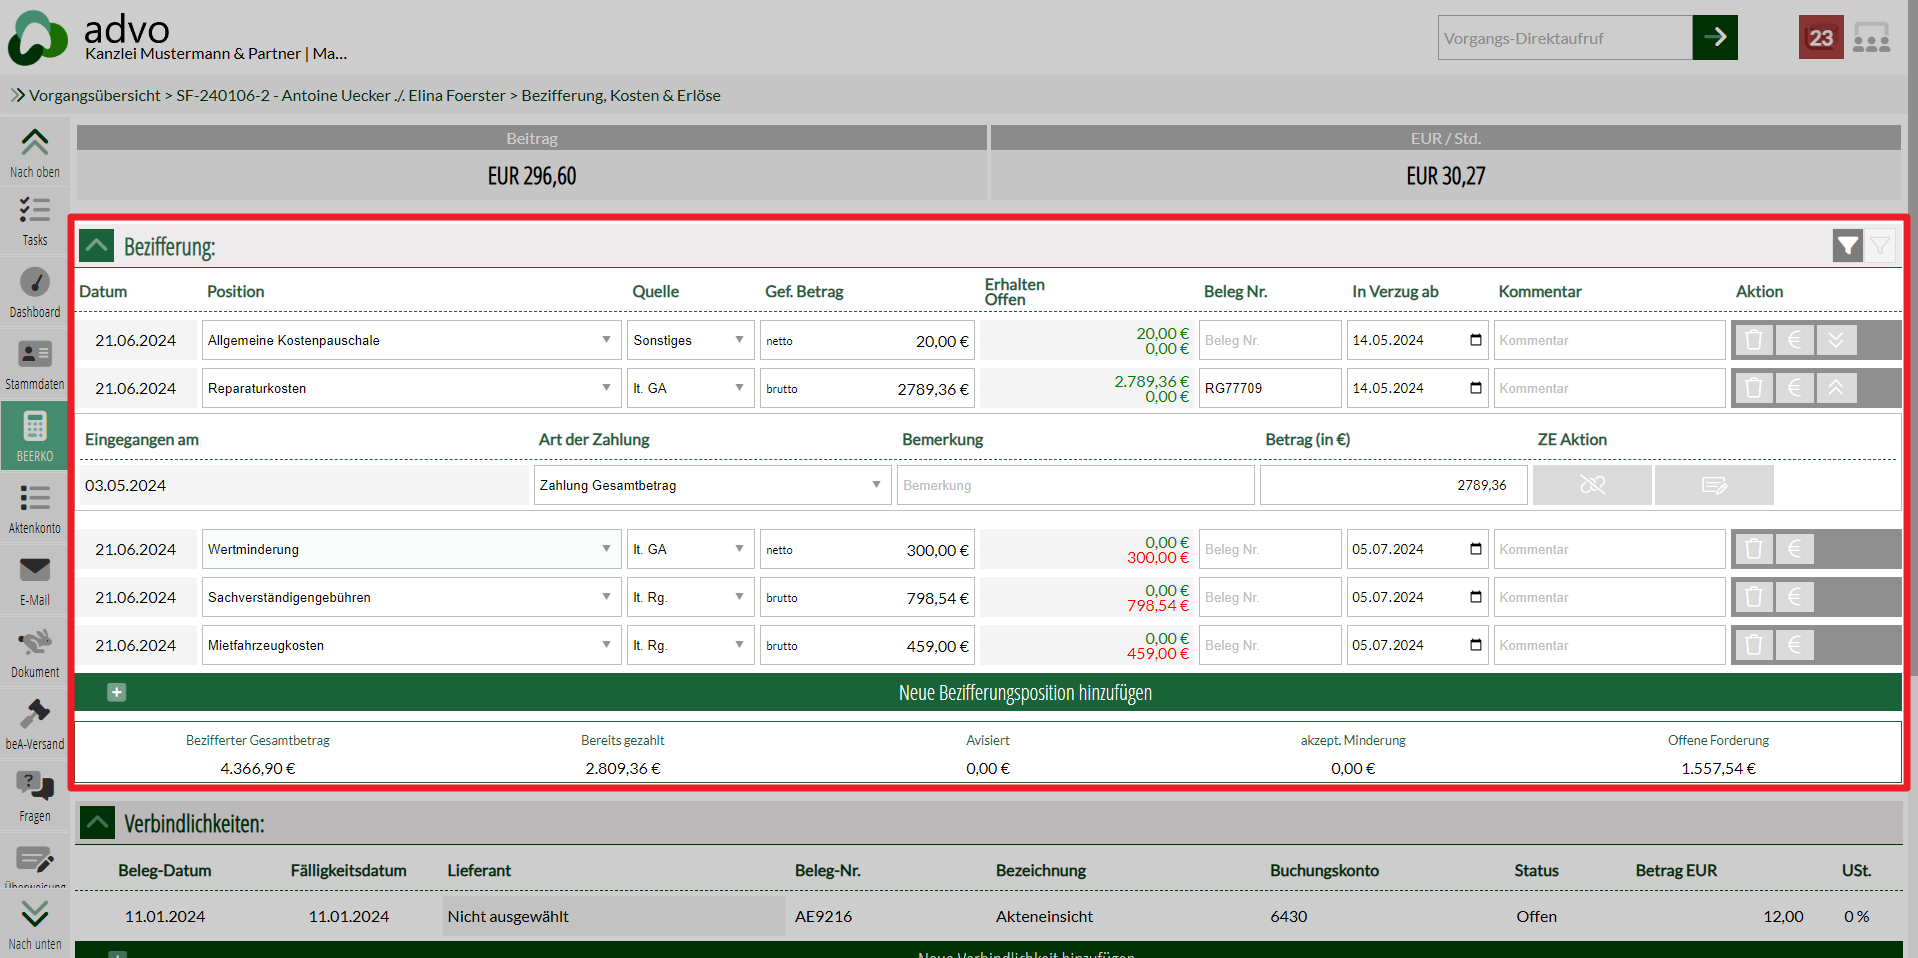This screenshot has width=1918, height=958.
Task: Click Neue Bezifferungsposition hinzufügen
Action: click(1024, 692)
